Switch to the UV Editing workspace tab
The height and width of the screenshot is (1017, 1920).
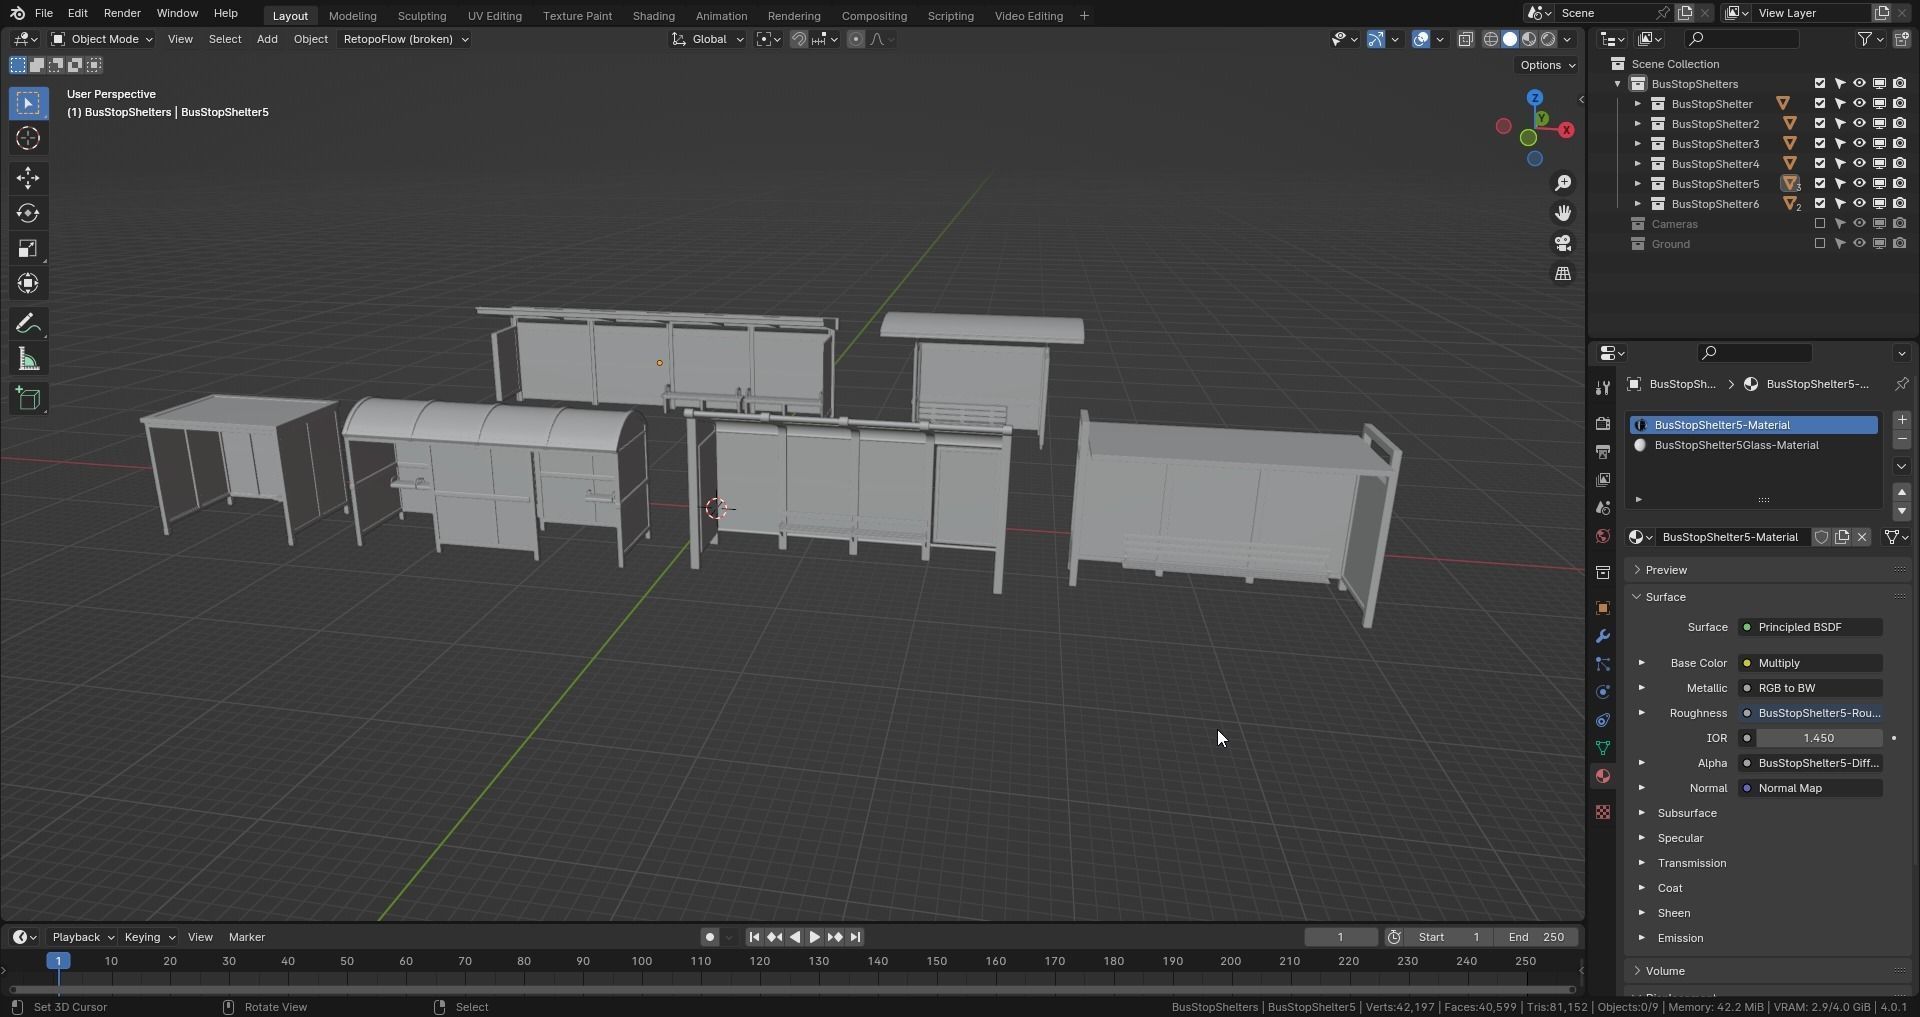pos(495,16)
